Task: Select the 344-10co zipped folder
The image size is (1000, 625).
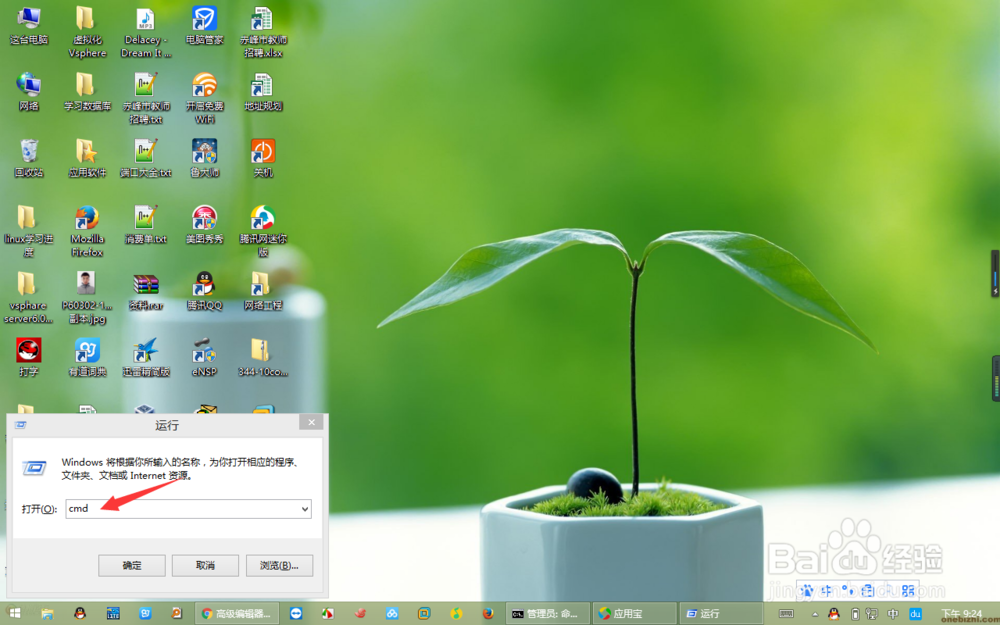Action: pos(263,358)
